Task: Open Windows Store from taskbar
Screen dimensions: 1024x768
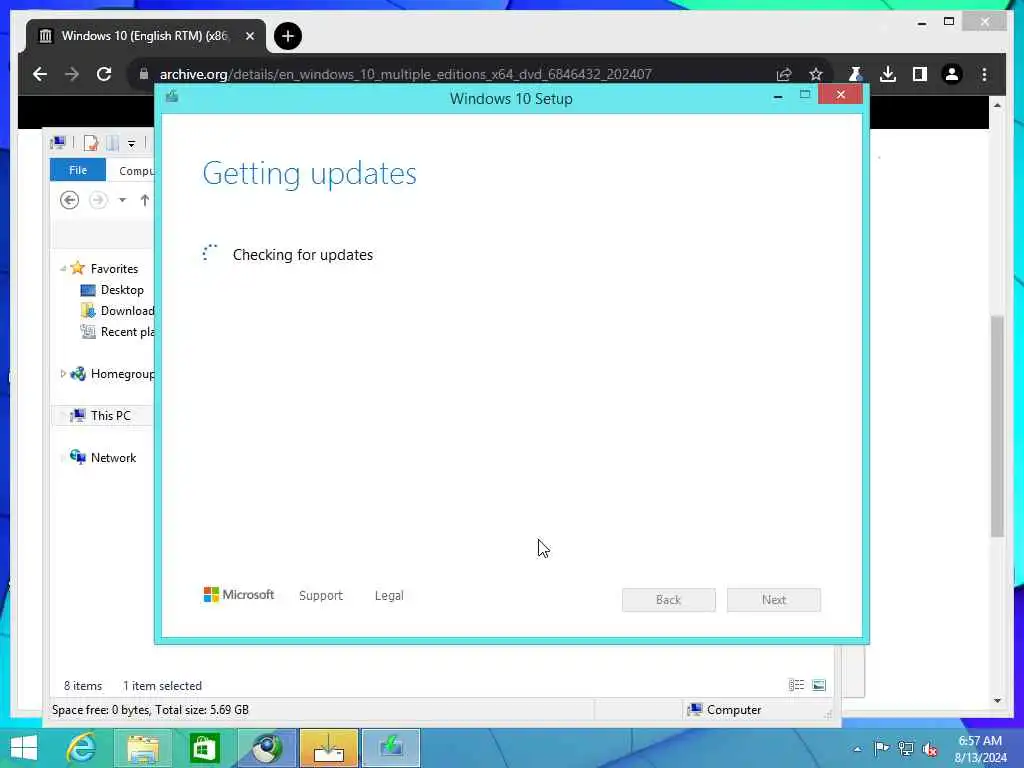Action: pyautogui.click(x=204, y=748)
